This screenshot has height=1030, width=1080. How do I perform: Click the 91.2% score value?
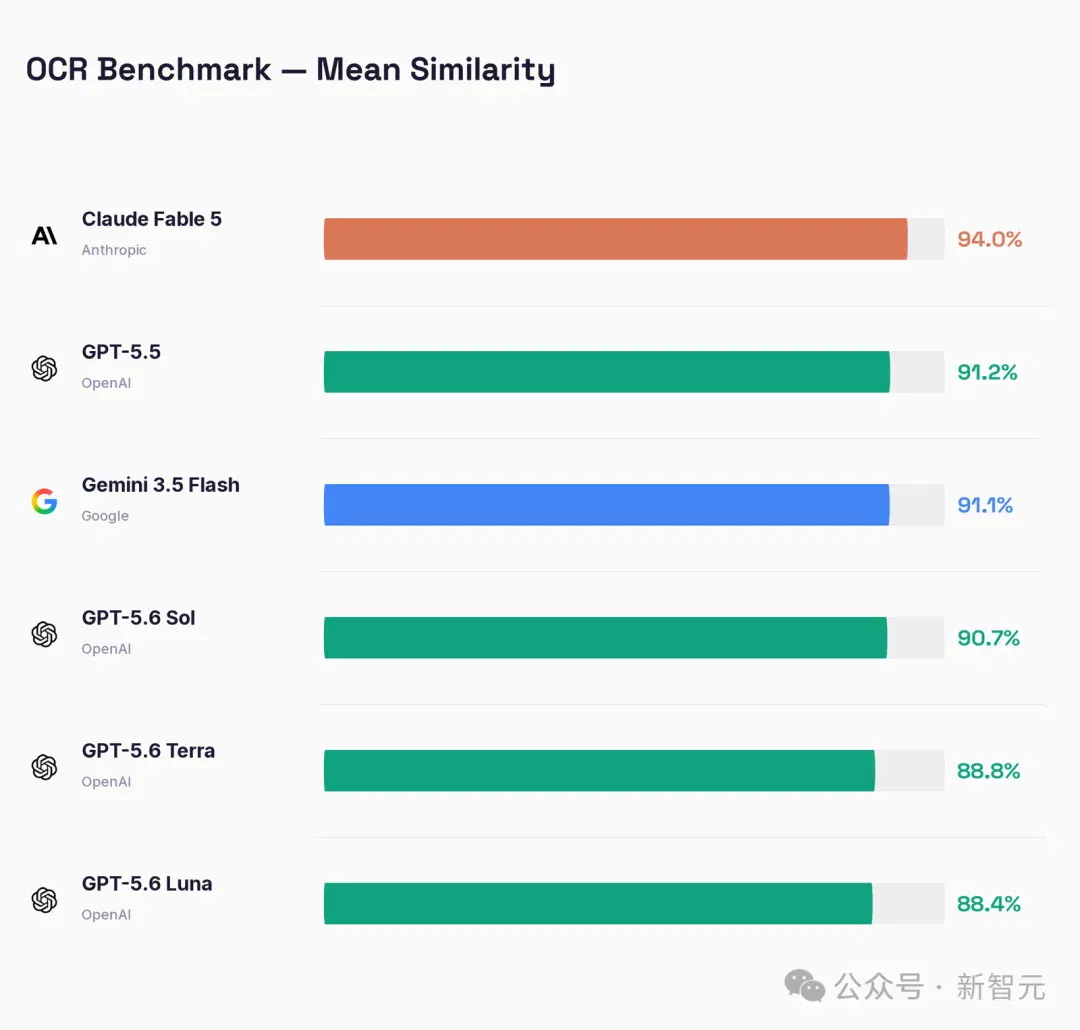[987, 372]
